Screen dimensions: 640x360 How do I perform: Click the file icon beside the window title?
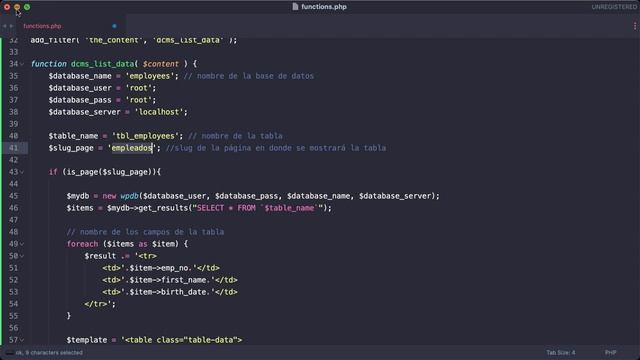pos(296,7)
